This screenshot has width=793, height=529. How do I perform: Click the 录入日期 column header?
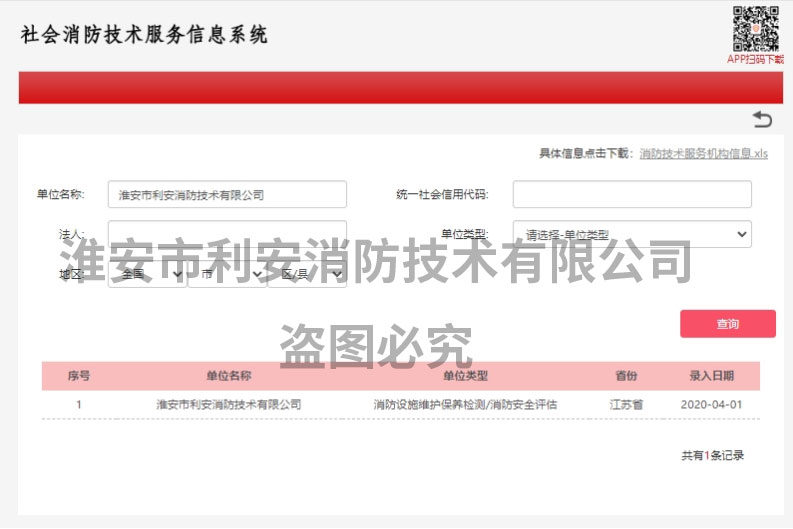[x=711, y=376]
